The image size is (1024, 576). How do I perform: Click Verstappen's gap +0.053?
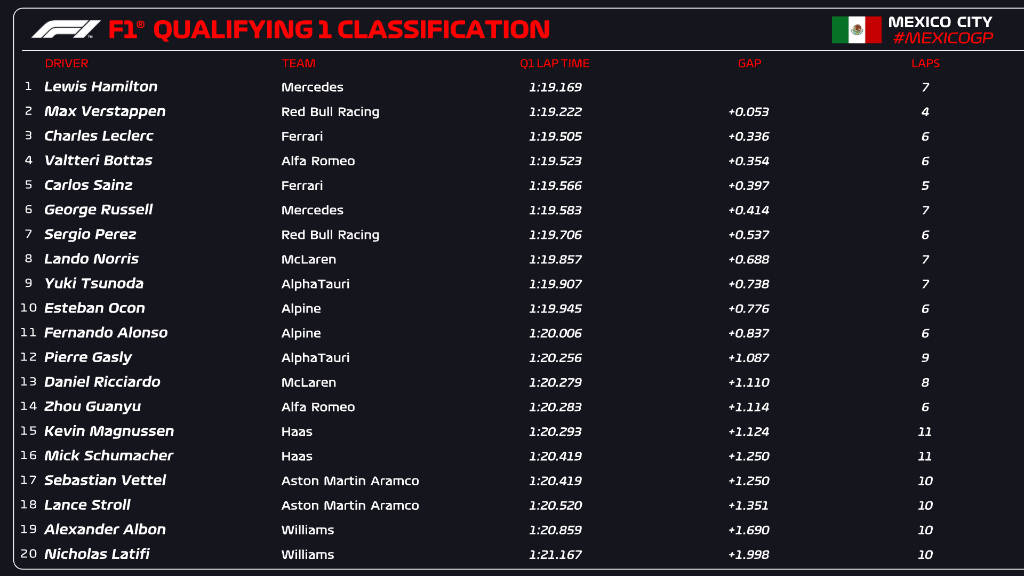click(748, 112)
